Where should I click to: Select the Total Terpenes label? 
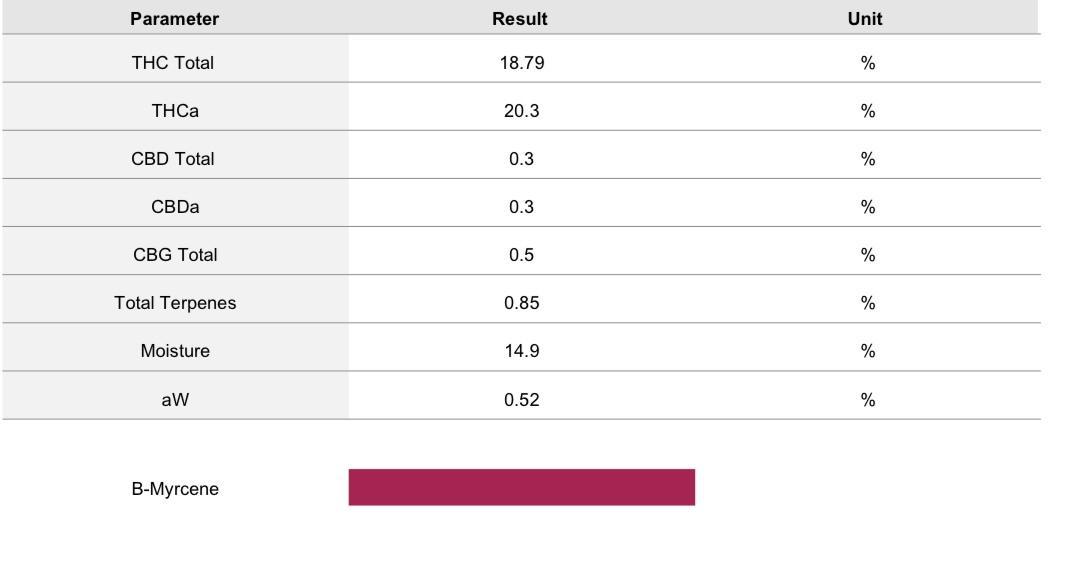click(x=175, y=303)
